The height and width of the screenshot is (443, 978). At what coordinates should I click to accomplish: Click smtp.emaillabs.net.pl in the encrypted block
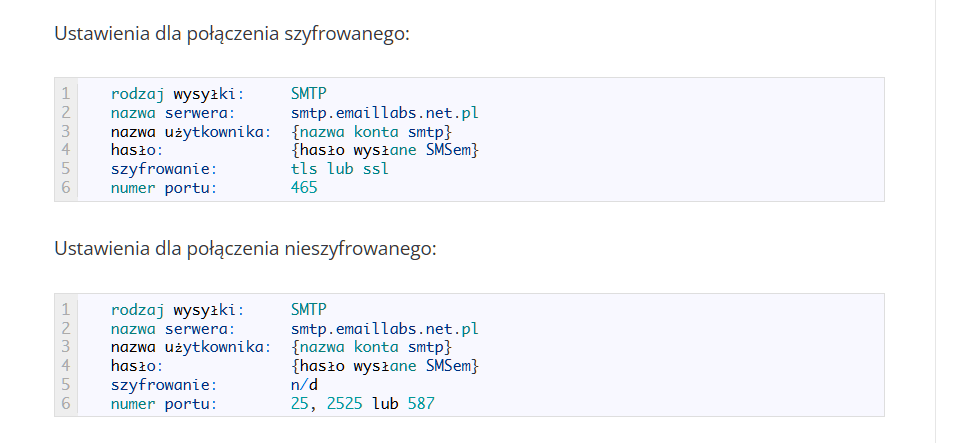tap(385, 113)
